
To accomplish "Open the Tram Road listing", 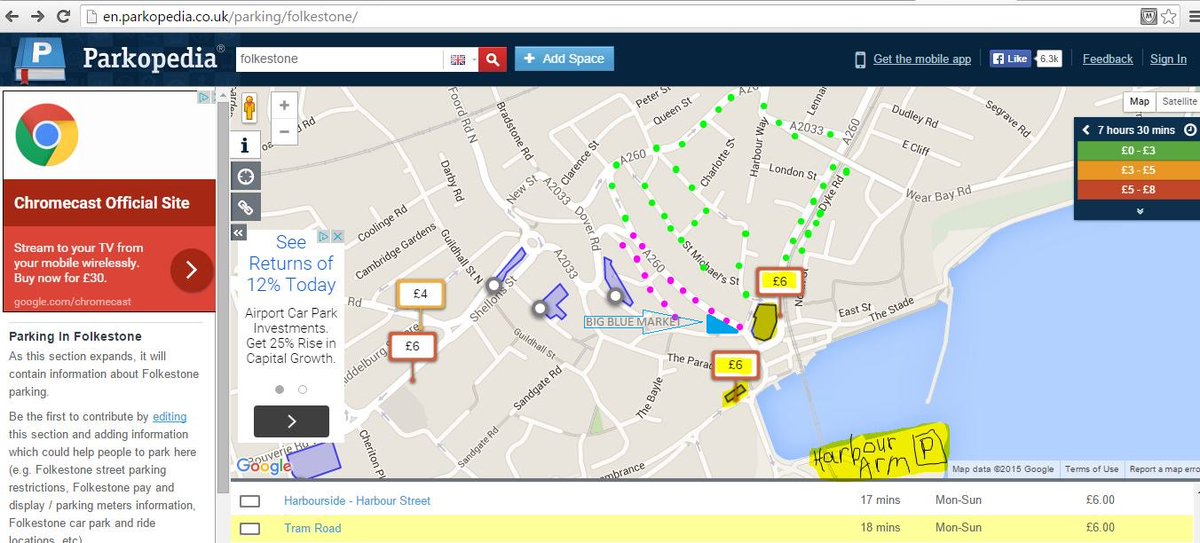I will [x=312, y=529].
